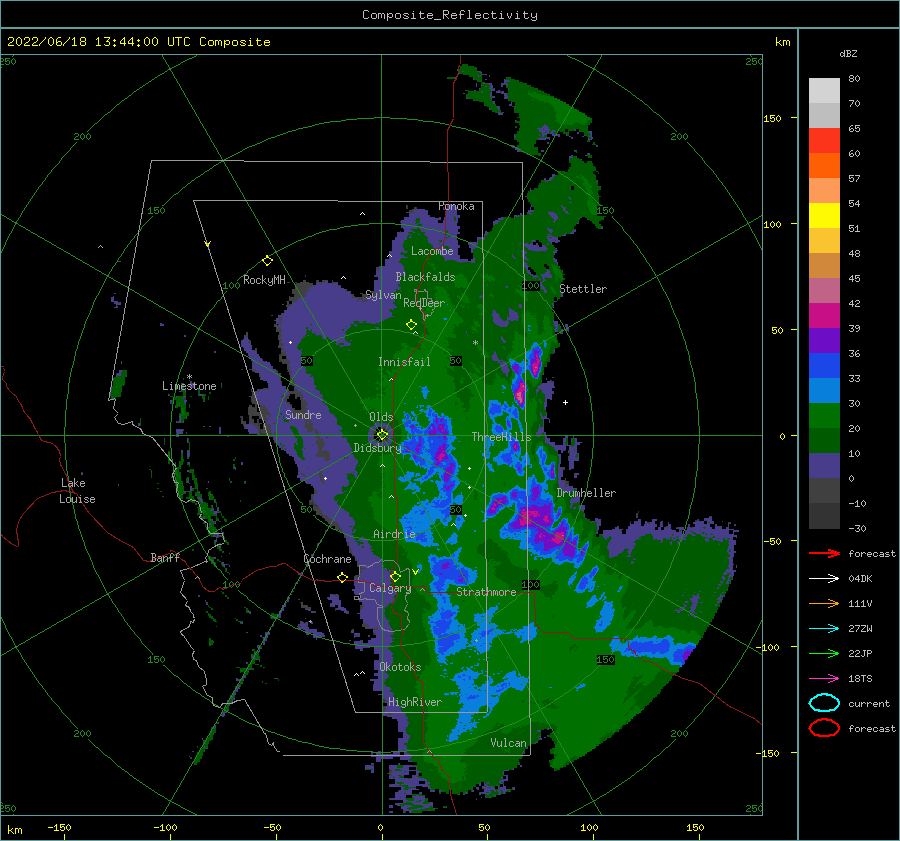Select the yellow diamond marker above Calgary
The height and width of the screenshot is (841, 900).
pos(395,576)
